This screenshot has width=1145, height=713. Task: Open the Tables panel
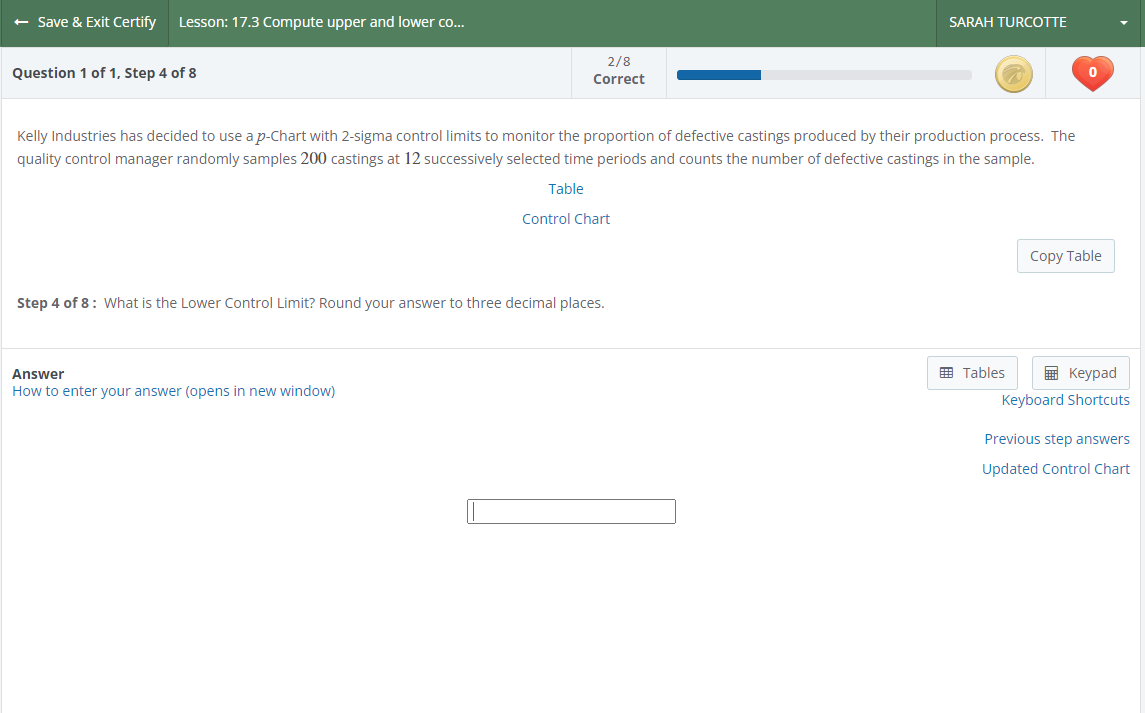971,372
